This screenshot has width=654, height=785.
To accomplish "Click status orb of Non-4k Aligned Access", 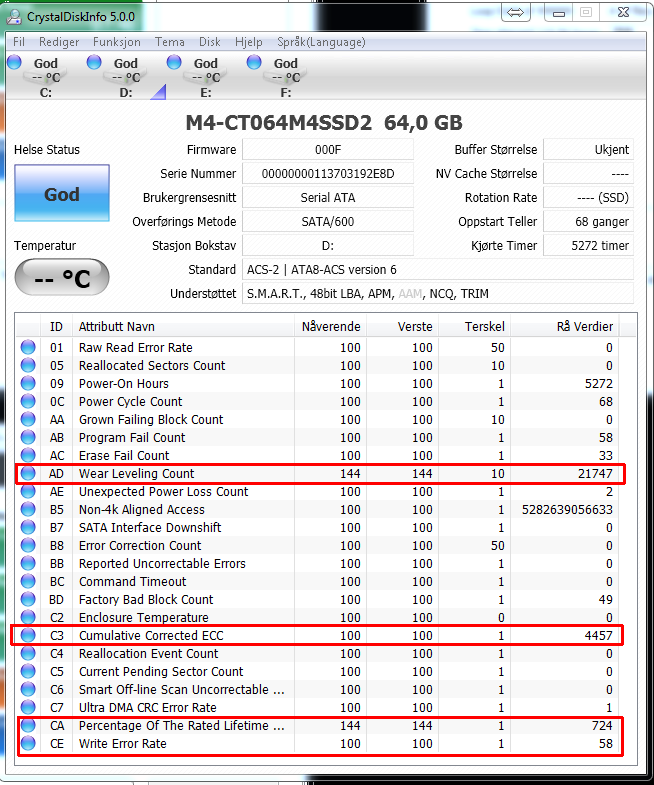I will pos(28,509).
